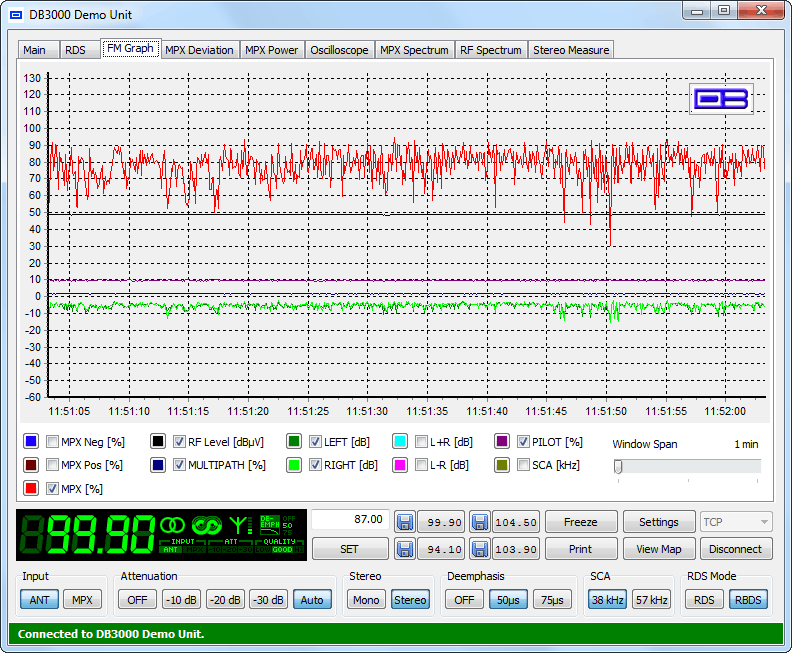Switch to the RF Spectrum tab

(491, 50)
